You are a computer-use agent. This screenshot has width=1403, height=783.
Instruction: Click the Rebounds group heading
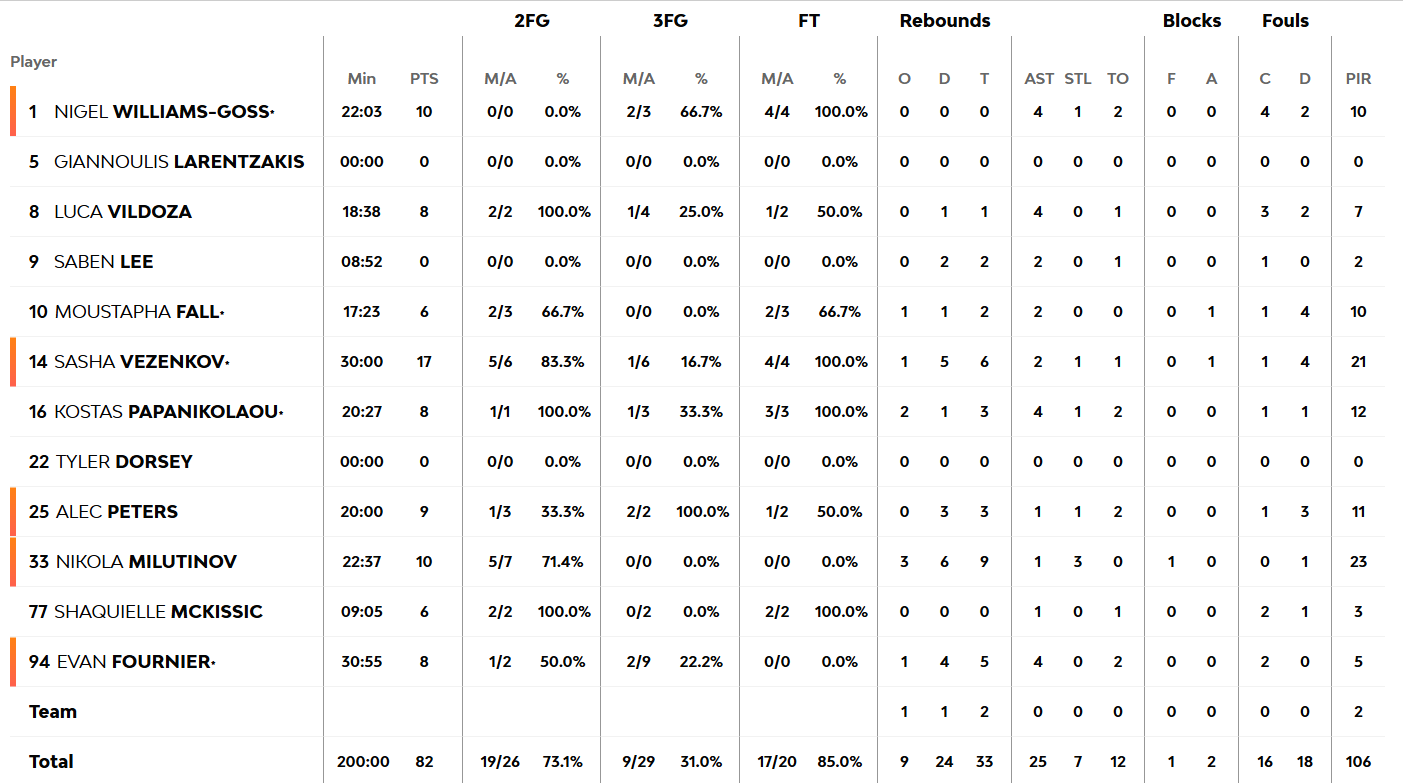[x=945, y=20]
